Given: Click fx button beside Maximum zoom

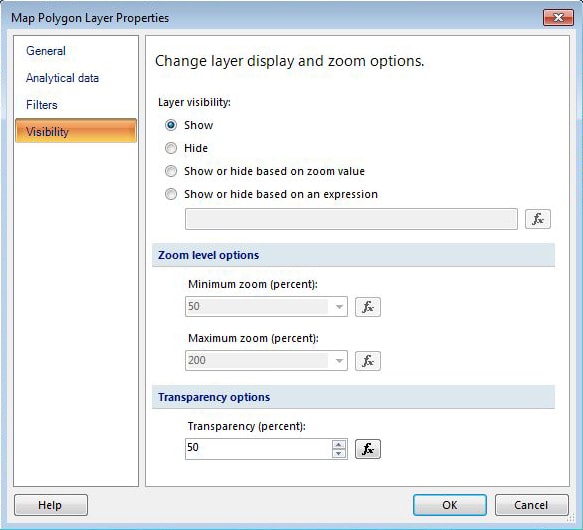Looking at the screenshot, I should [x=368, y=361].
